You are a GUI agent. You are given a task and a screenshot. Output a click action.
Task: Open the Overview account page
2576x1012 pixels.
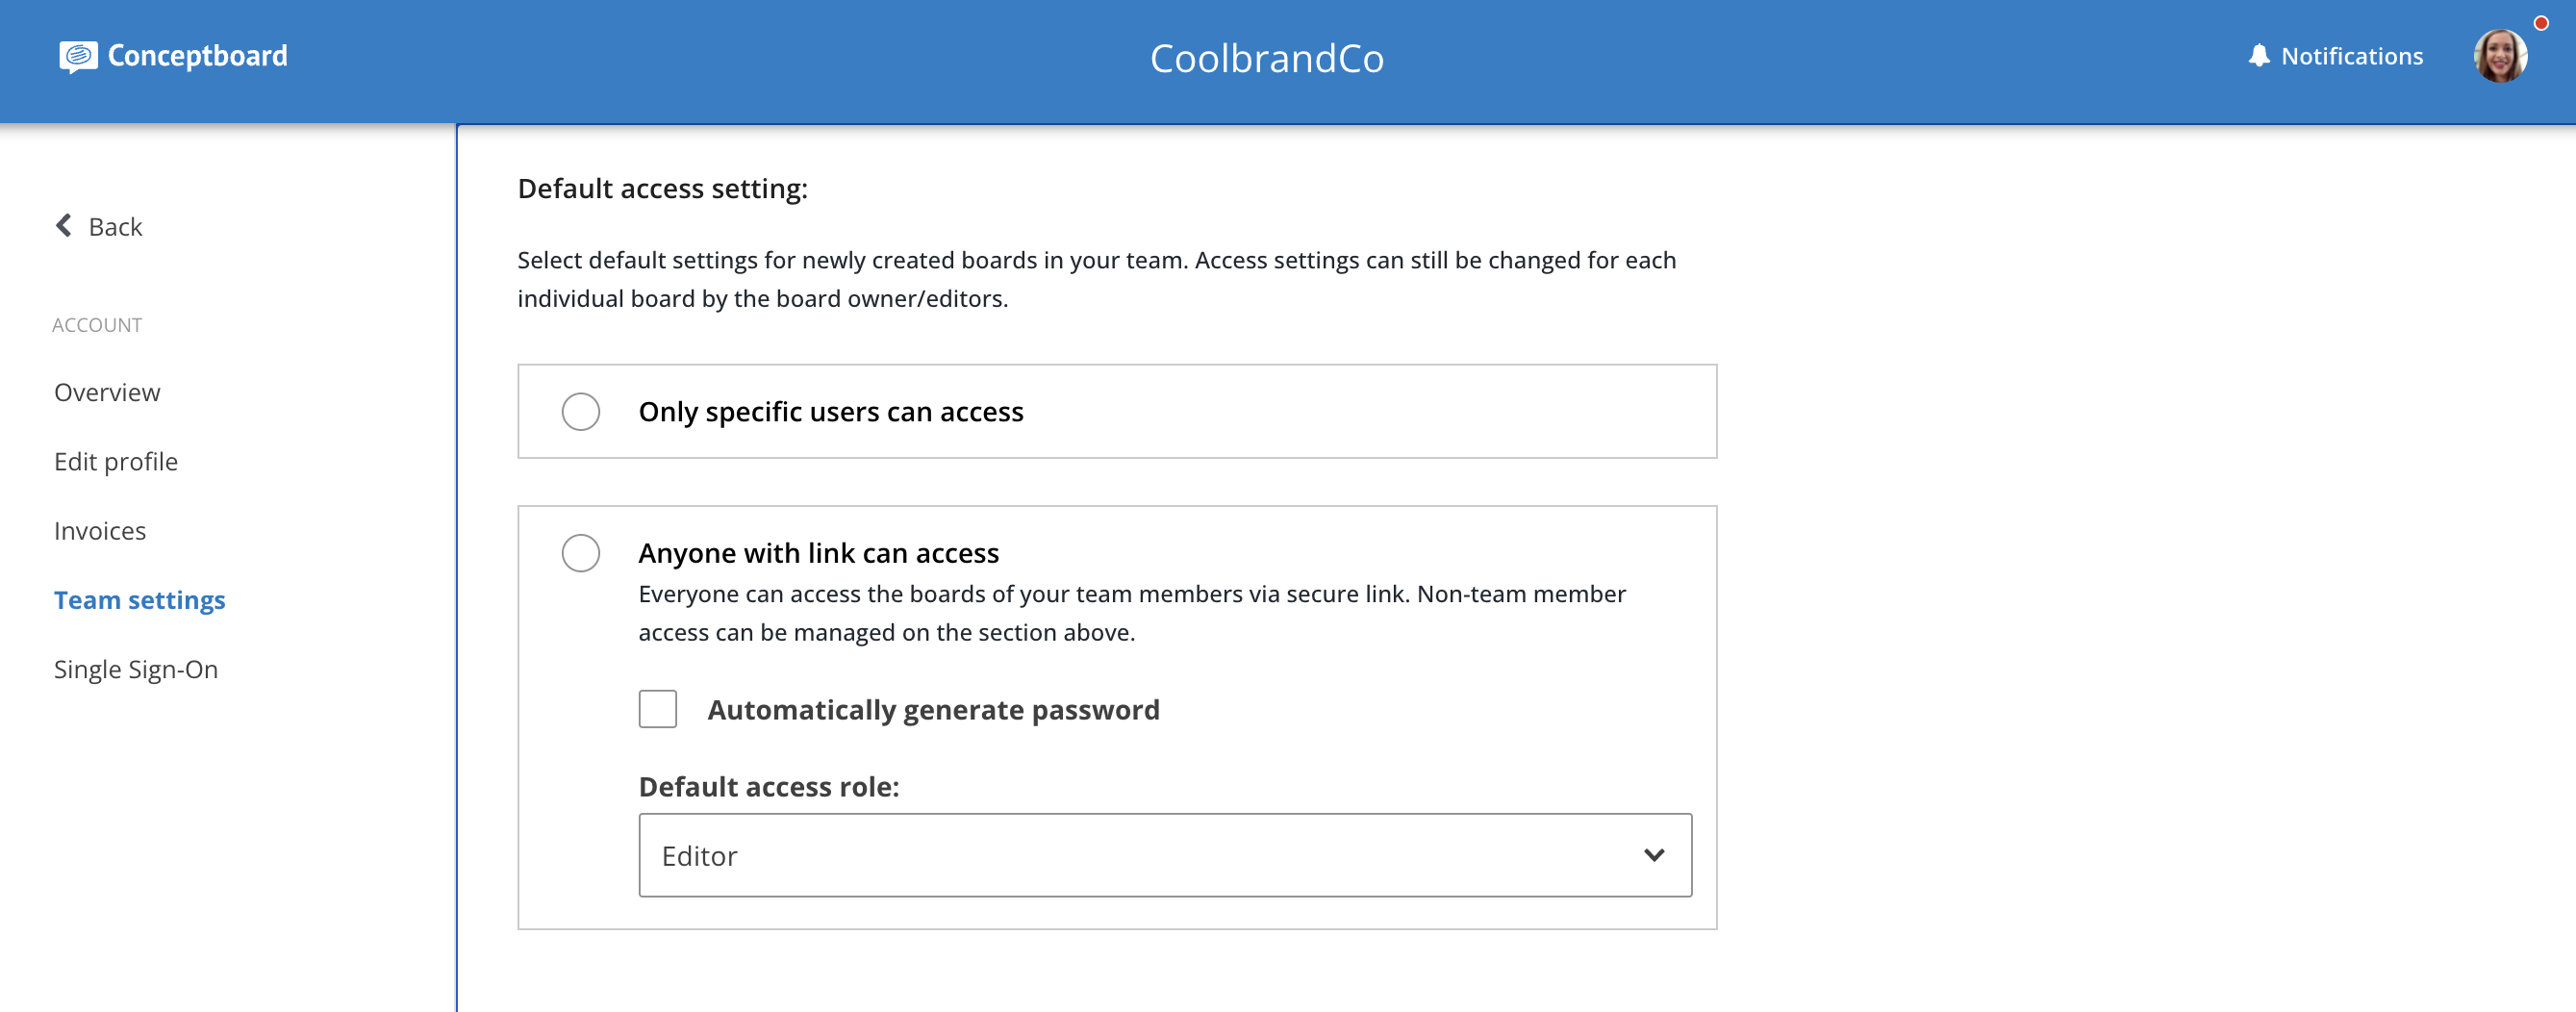pyautogui.click(x=107, y=392)
